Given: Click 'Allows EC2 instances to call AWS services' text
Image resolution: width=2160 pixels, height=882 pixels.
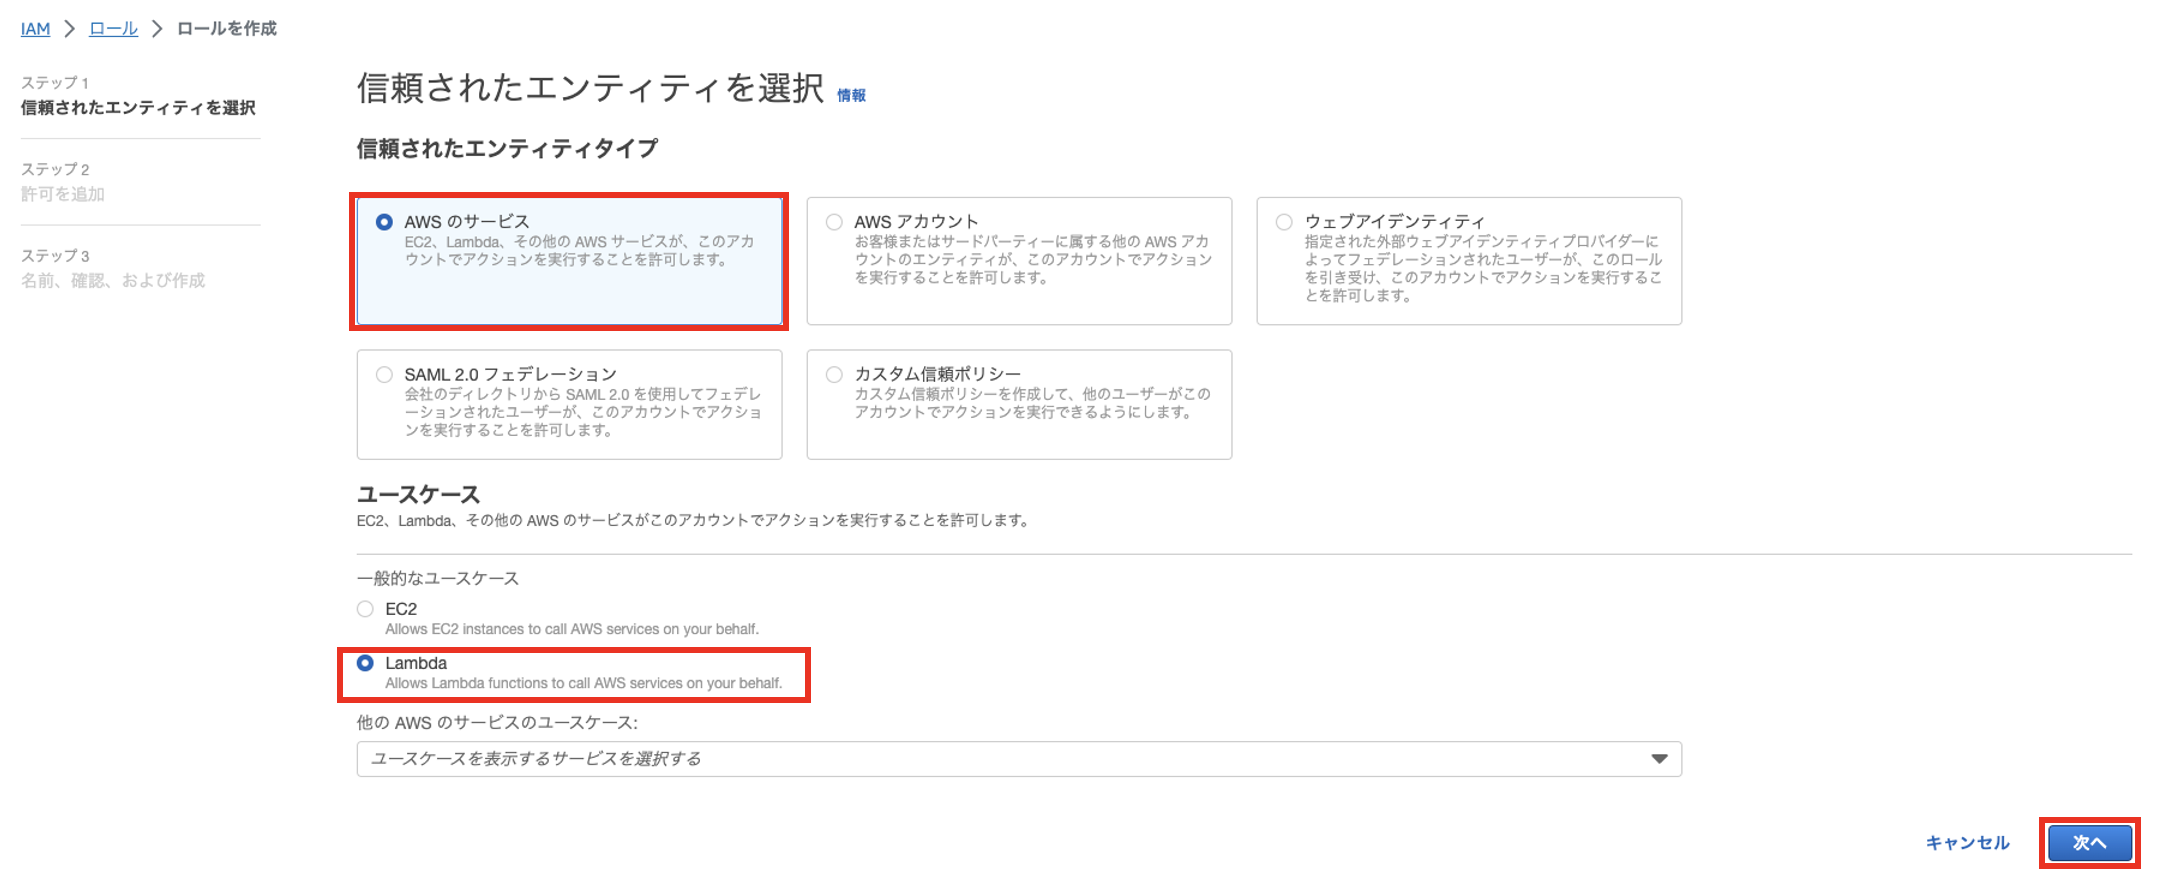Looking at the screenshot, I should [x=572, y=630].
